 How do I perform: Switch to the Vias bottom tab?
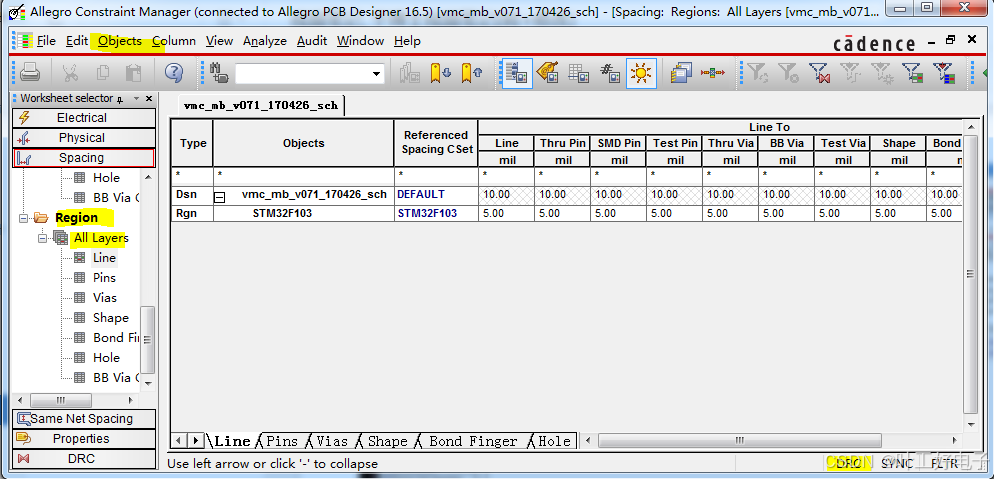tap(332, 441)
